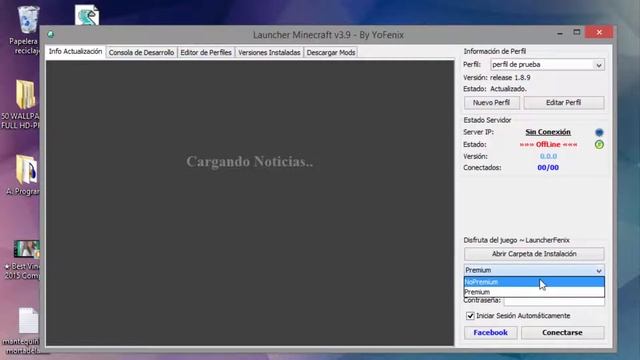Click the '0.0.0' server version value
640x360 pixels.
pyautogui.click(x=548, y=156)
